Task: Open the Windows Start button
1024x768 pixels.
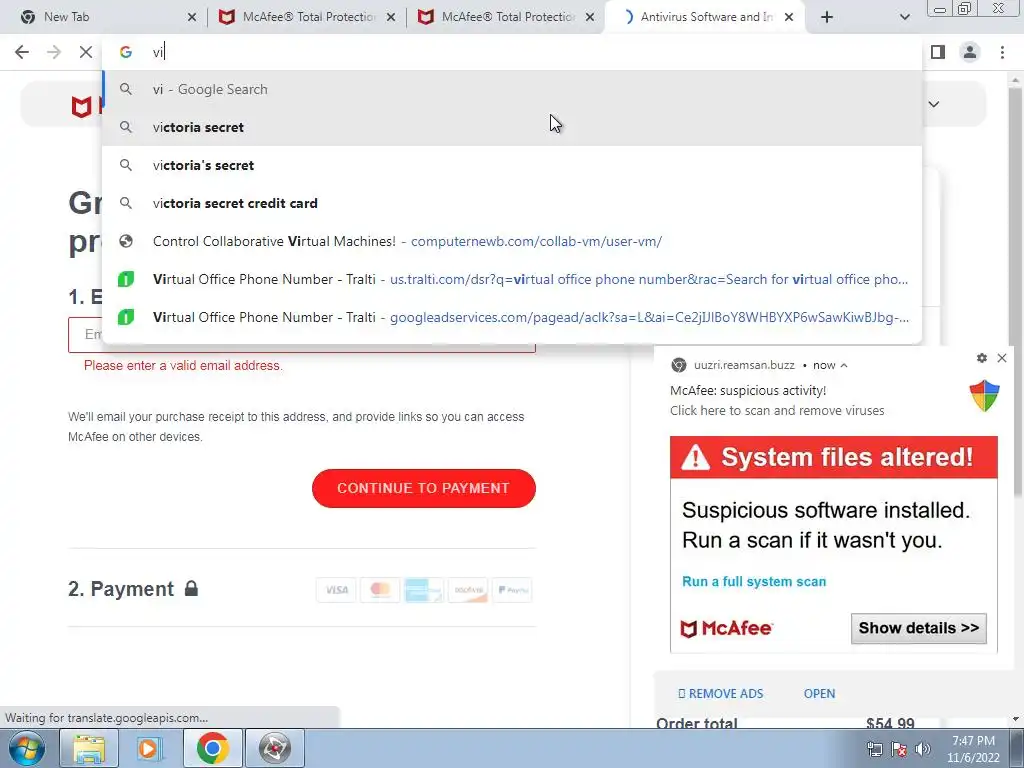Action: pos(27,748)
